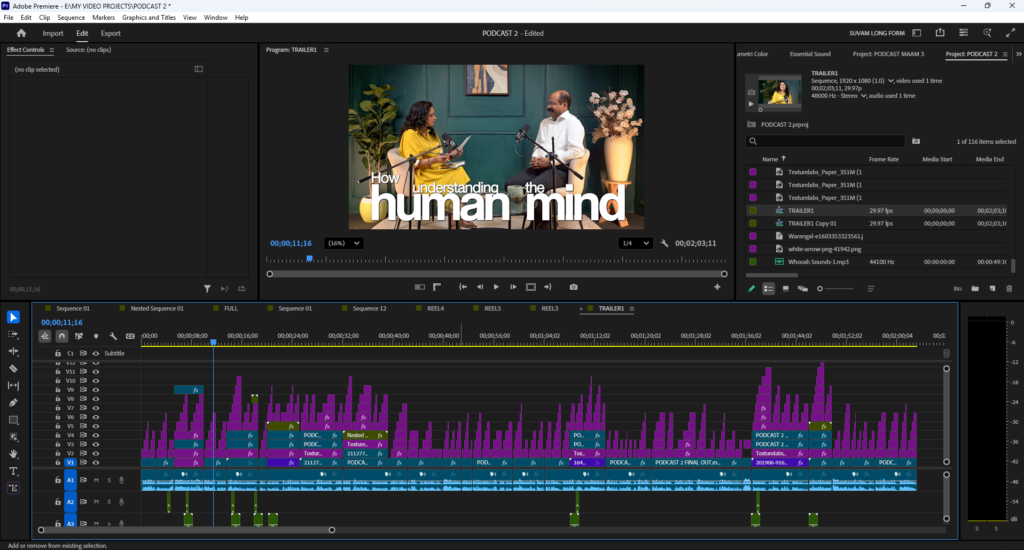Image resolution: width=1024 pixels, height=550 pixels.
Task: Switch to Project: PODCAST MAAM 3 tab
Action: pos(888,54)
